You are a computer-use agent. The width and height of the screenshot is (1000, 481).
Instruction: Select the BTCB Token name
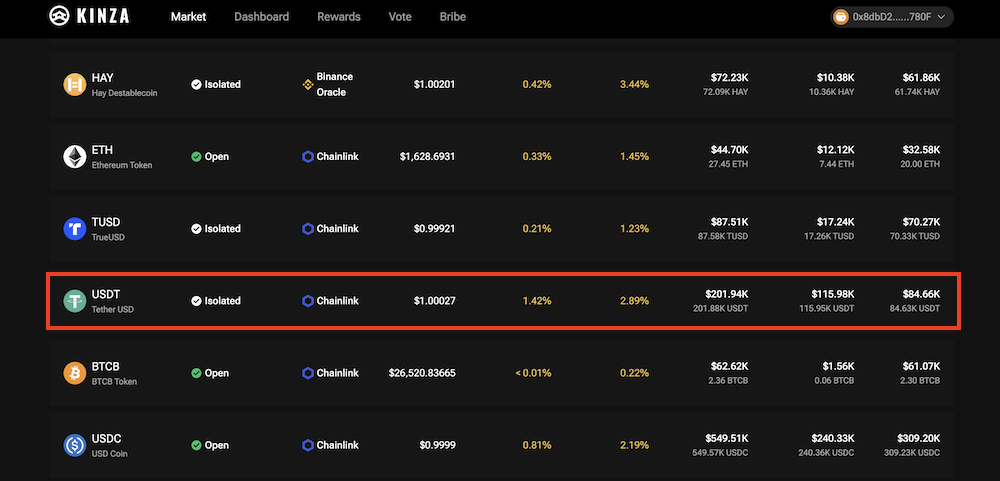click(x=114, y=373)
